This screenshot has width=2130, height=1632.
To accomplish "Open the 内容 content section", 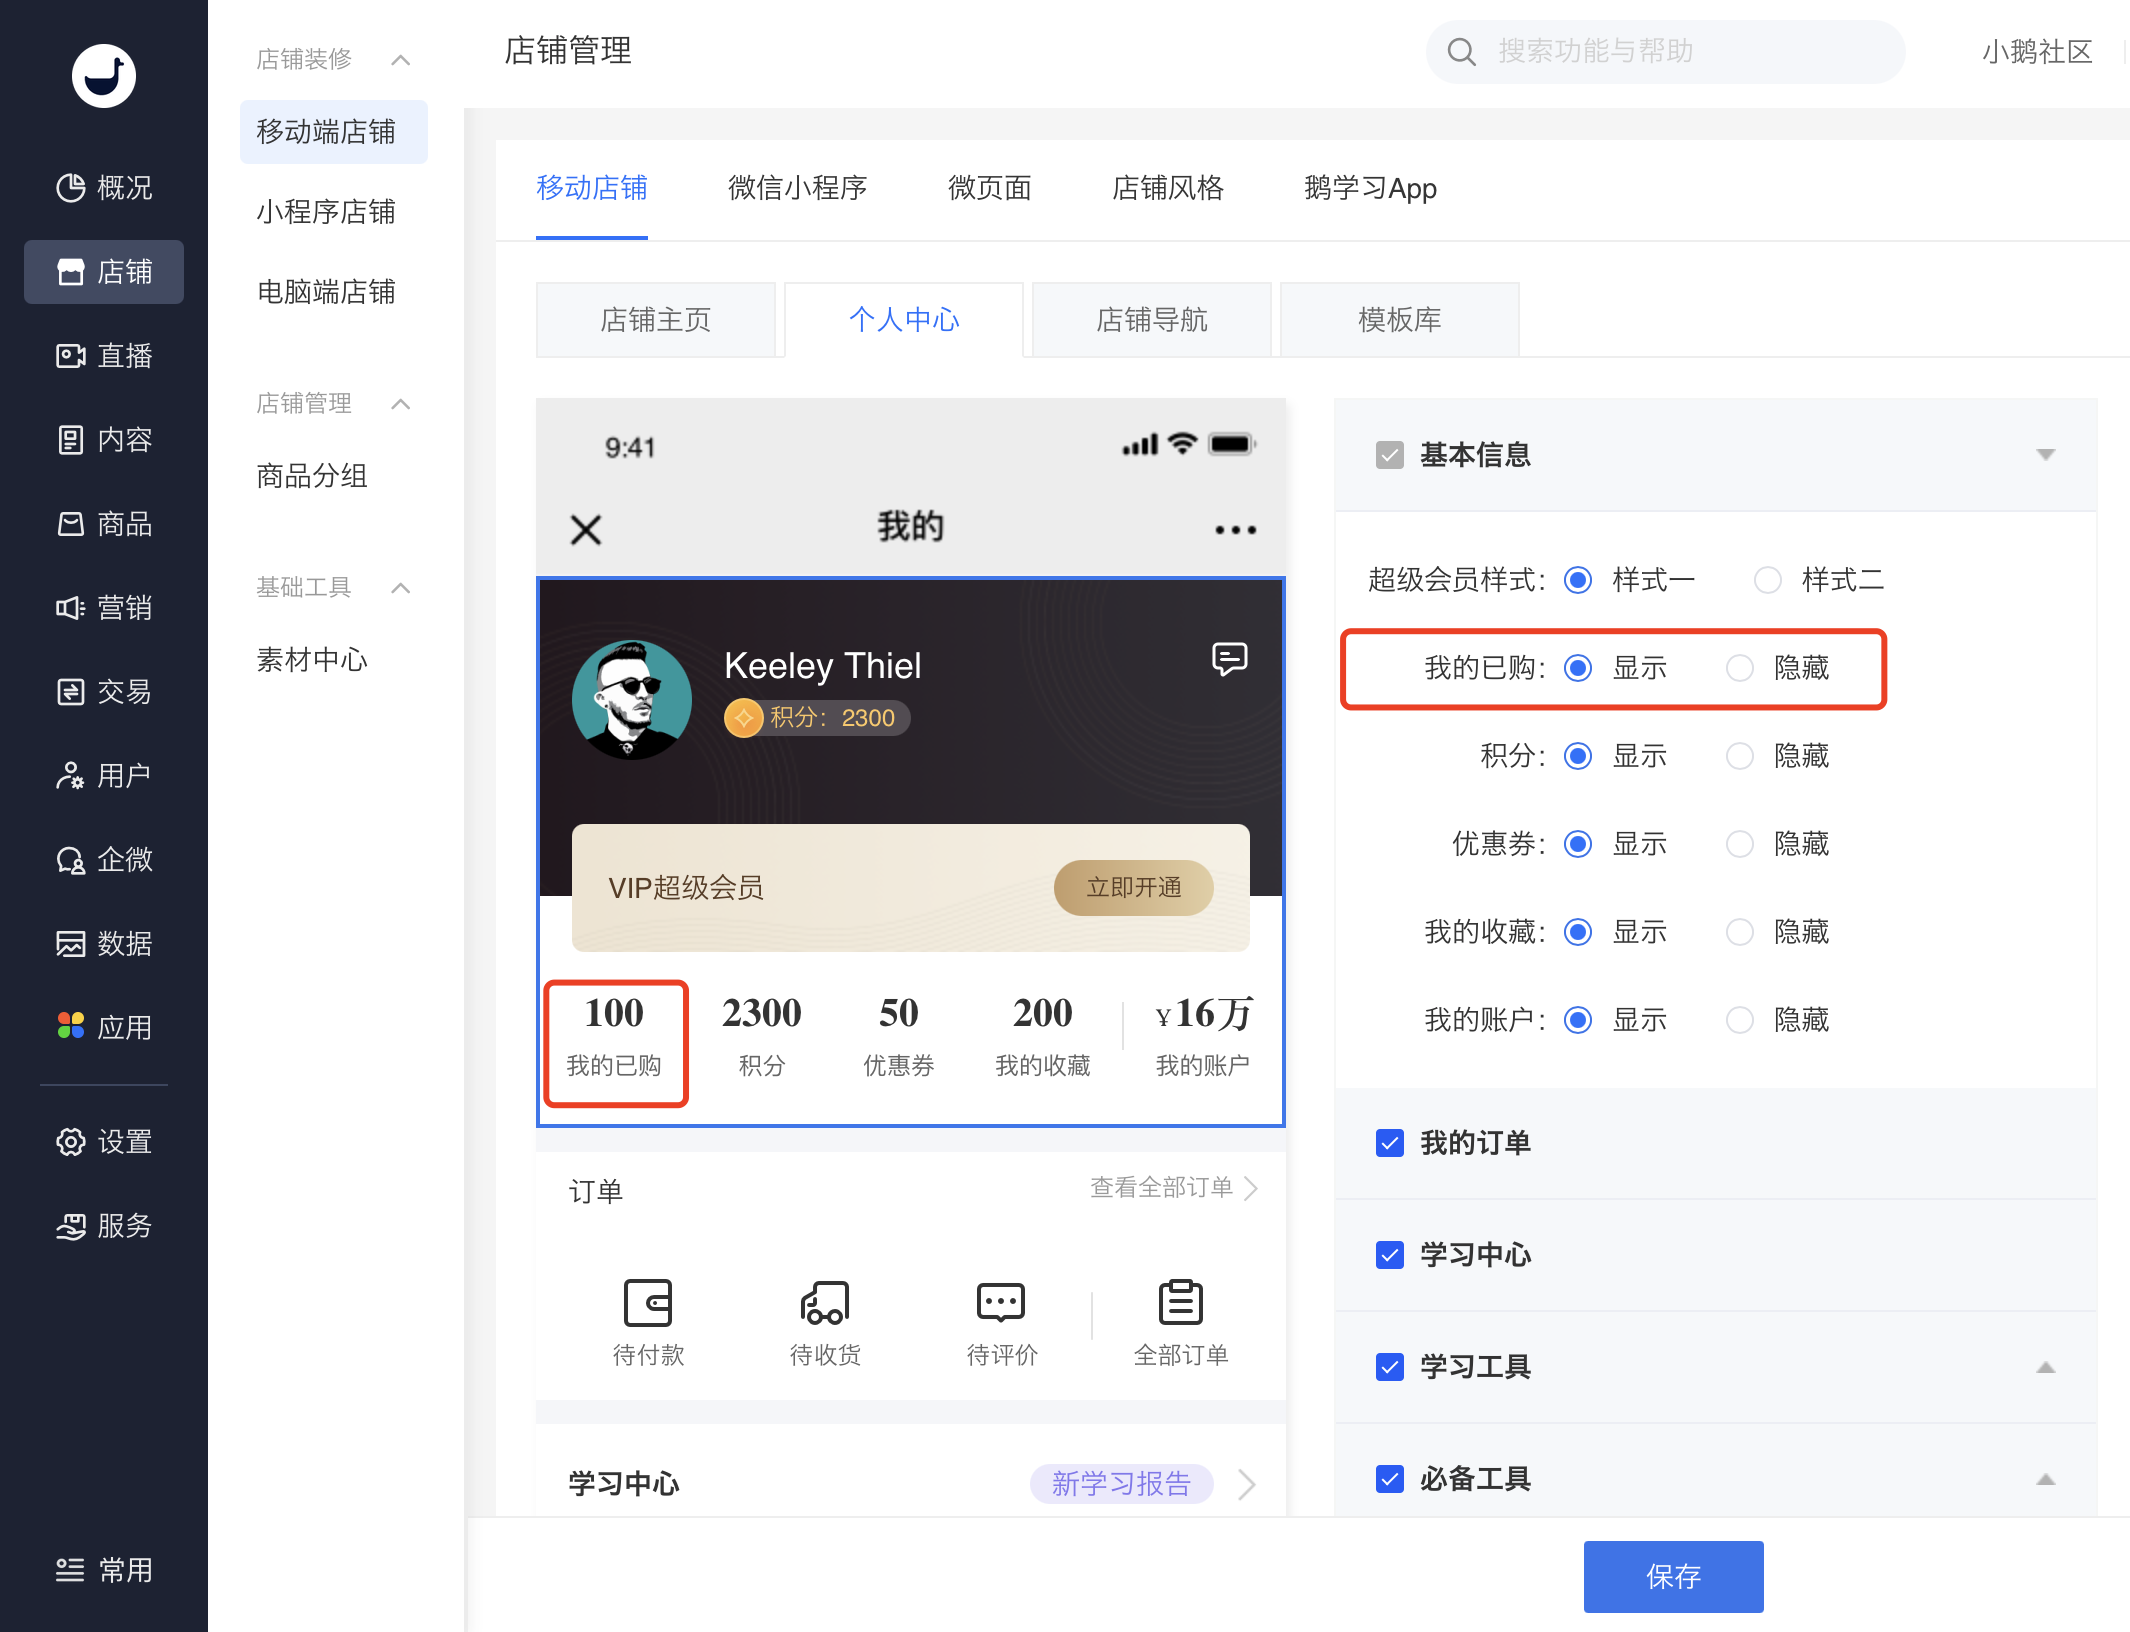I will (x=104, y=440).
